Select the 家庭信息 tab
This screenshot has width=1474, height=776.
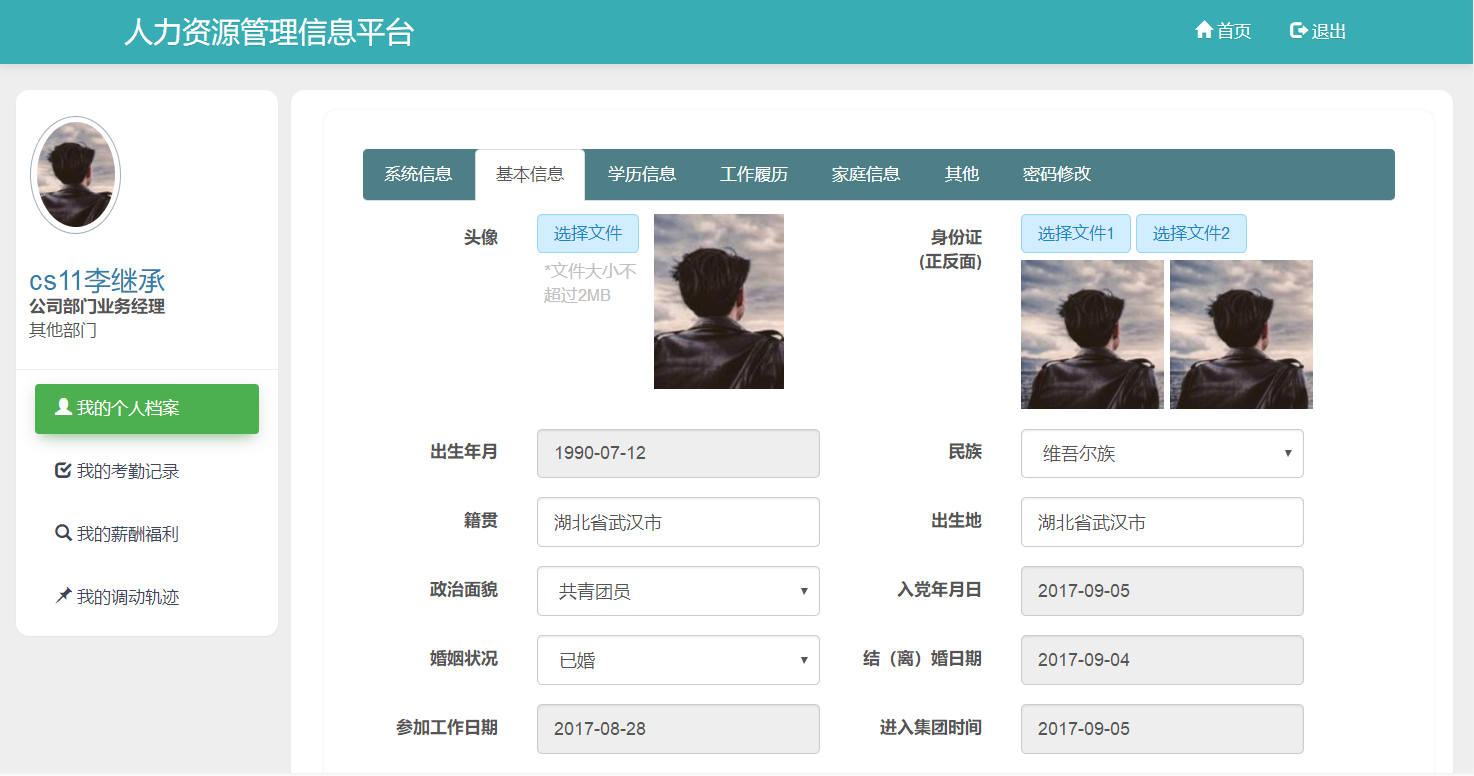(866, 174)
